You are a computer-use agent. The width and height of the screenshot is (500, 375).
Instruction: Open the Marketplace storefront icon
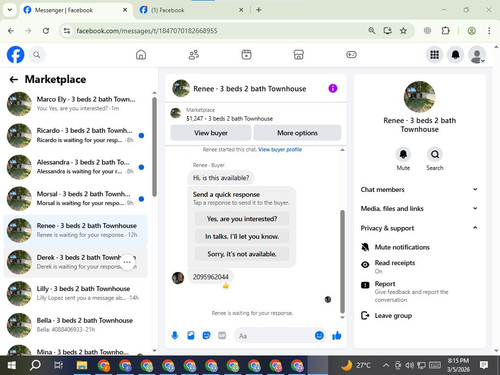[x=299, y=55]
